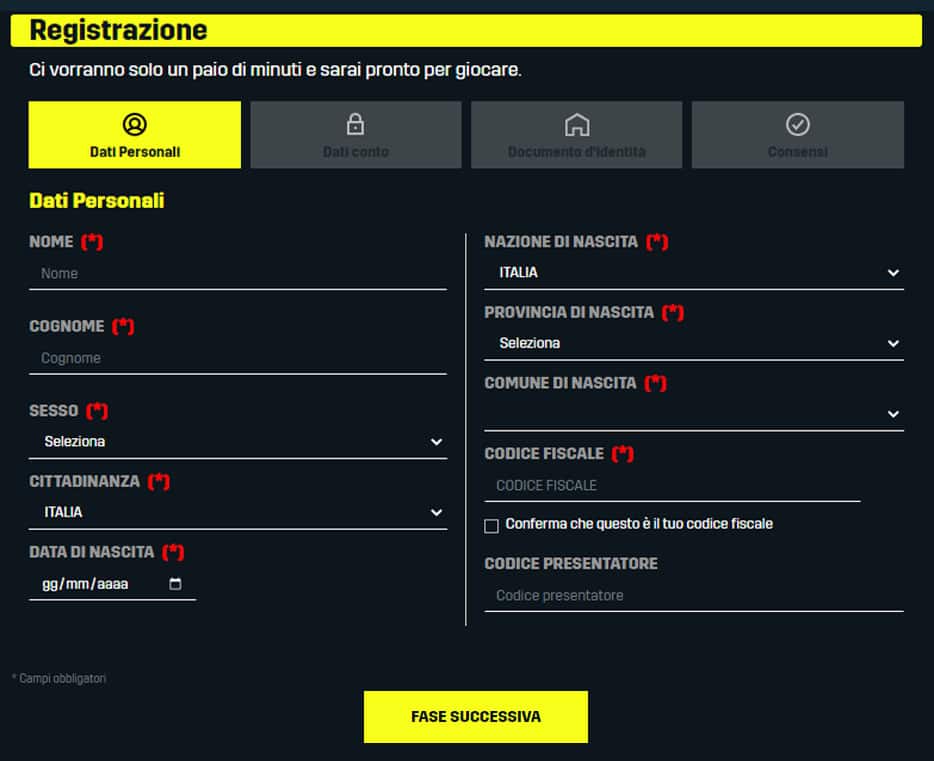Click the chevron on the Cittadinanza dropdown

pos(435,511)
